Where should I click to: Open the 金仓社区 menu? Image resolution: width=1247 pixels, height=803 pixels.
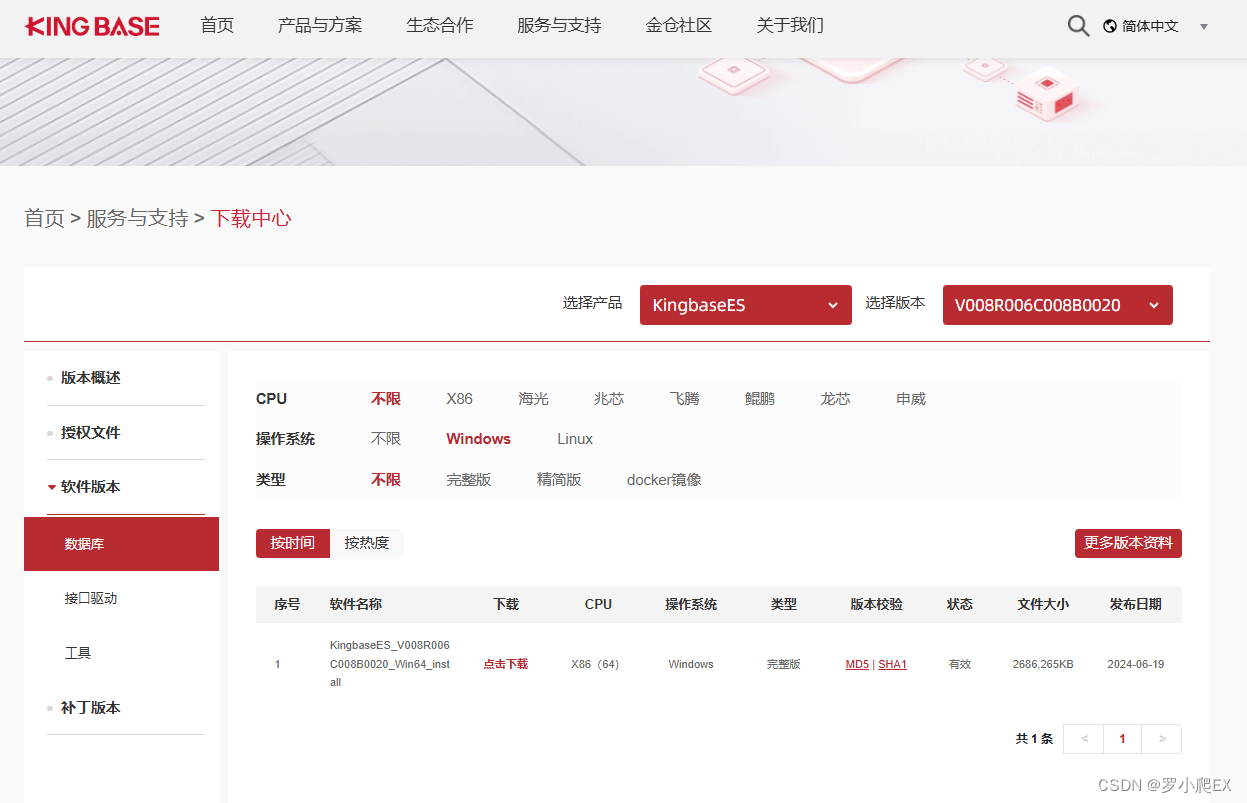679,25
